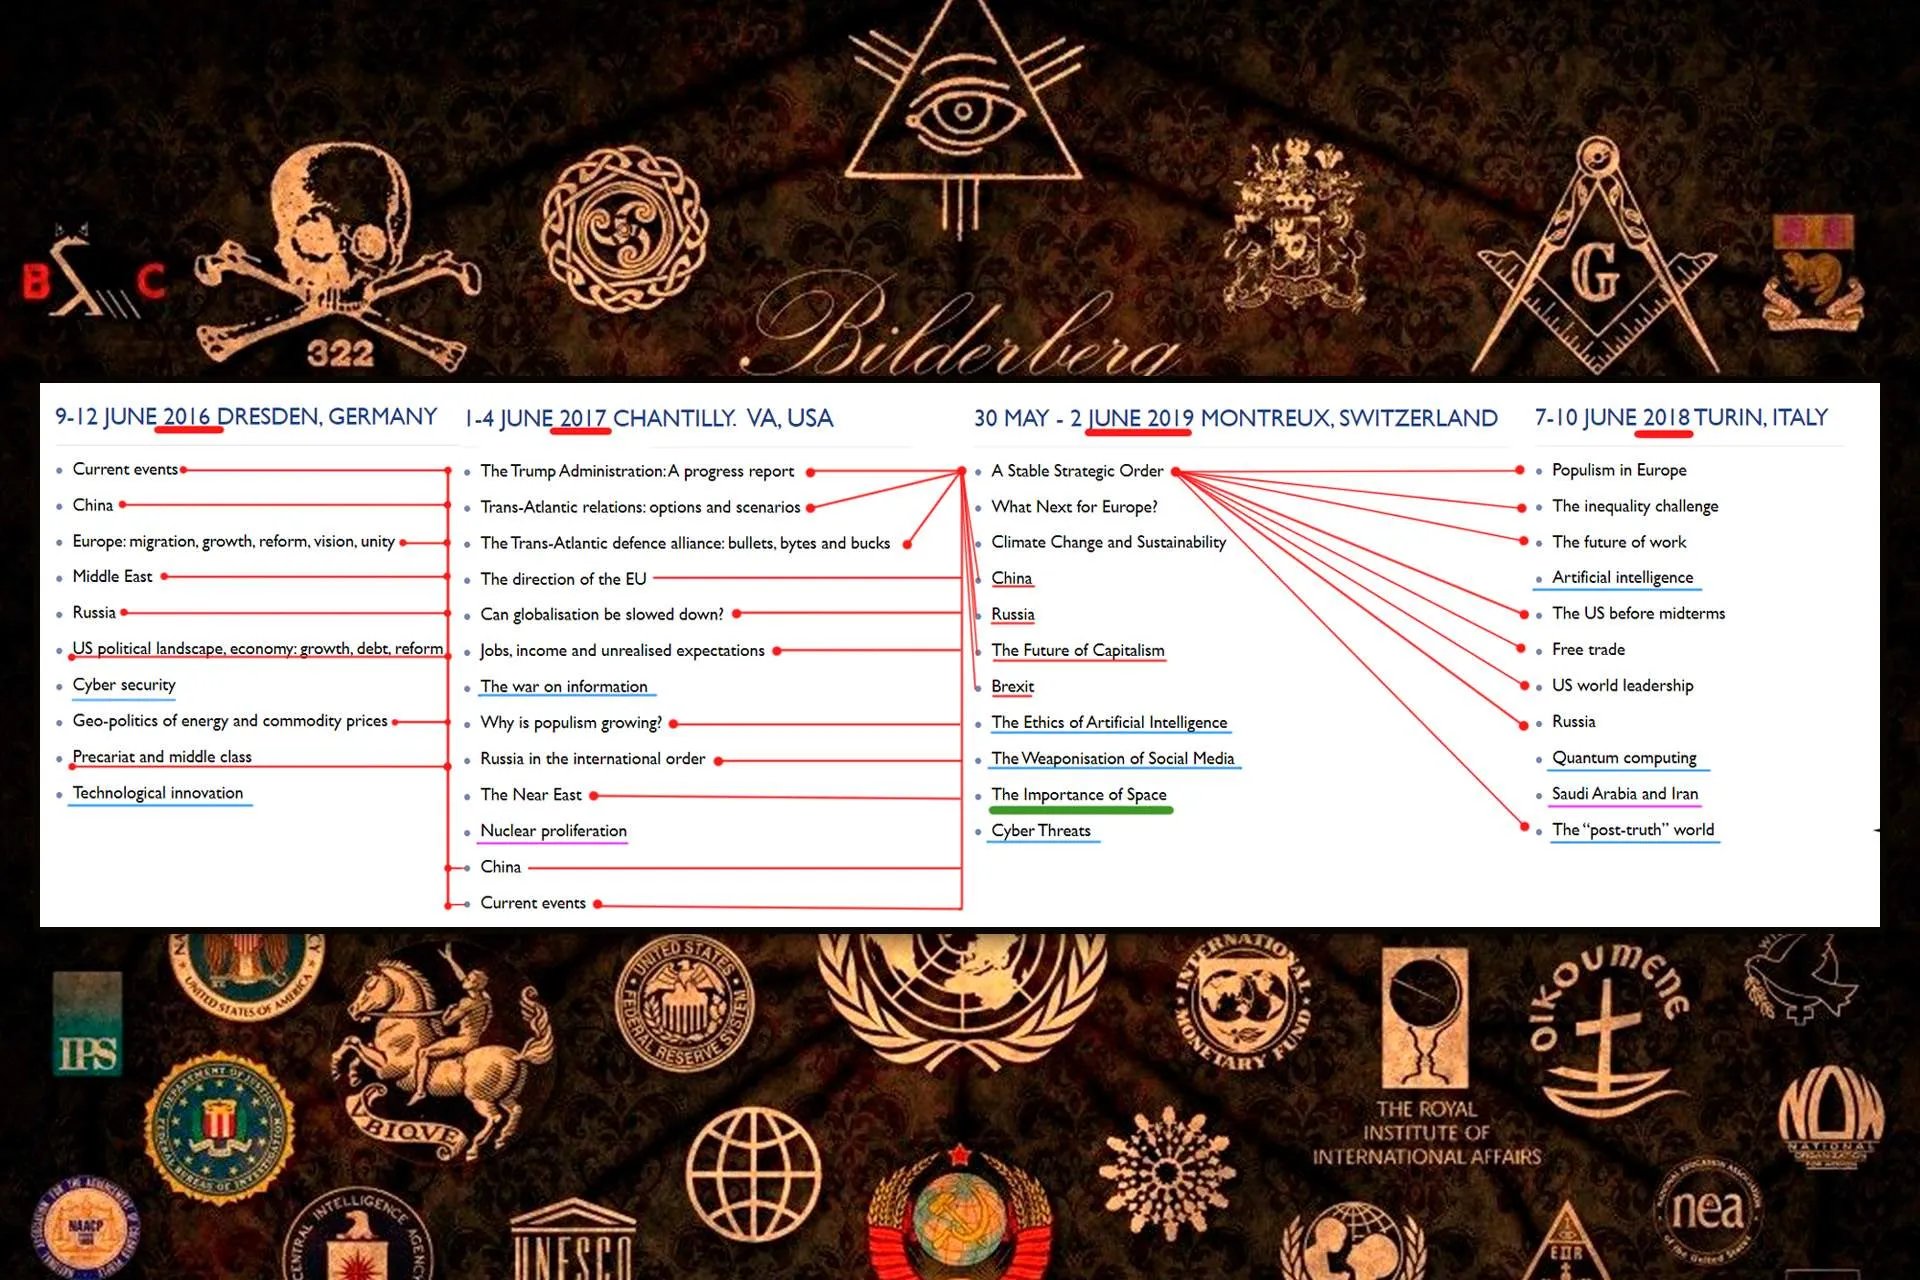Click 'Quantum computing' in the 2018 list
Image resolution: width=1920 pixels, height=1280 pixels.
pyautogui.click(x=1624, y=758)
